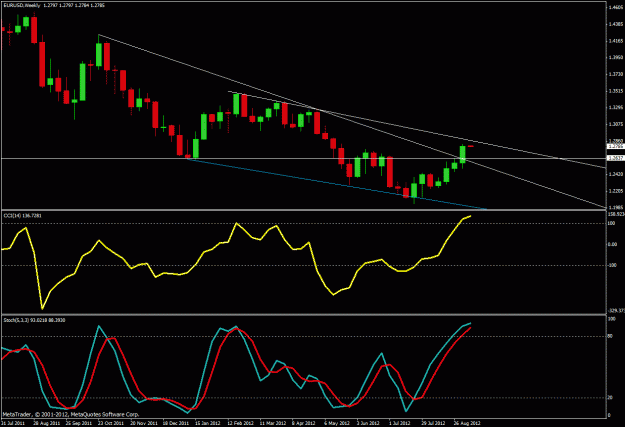Click the CCI scale 0.00 label
This screenshot has height=427, width=625.
(x=613, y=244)
